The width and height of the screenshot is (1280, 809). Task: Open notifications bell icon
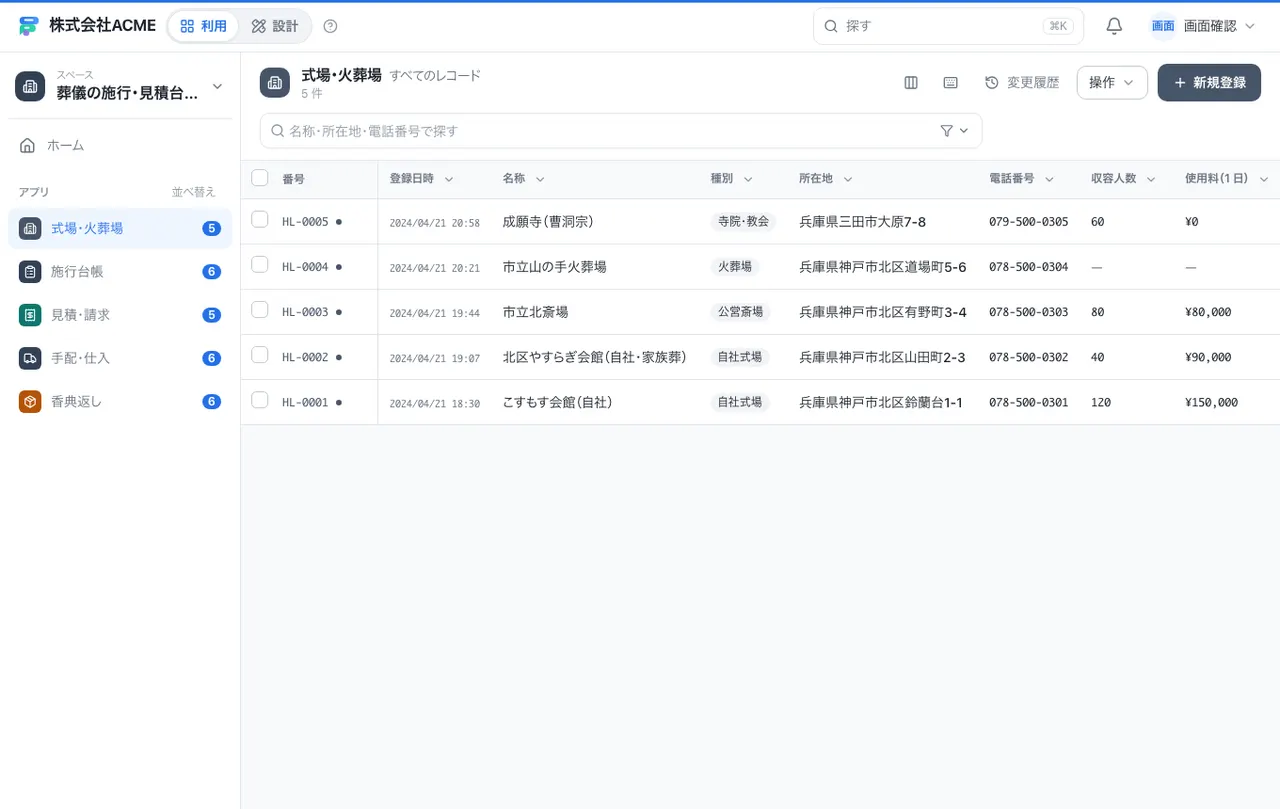coord(1114,26)
